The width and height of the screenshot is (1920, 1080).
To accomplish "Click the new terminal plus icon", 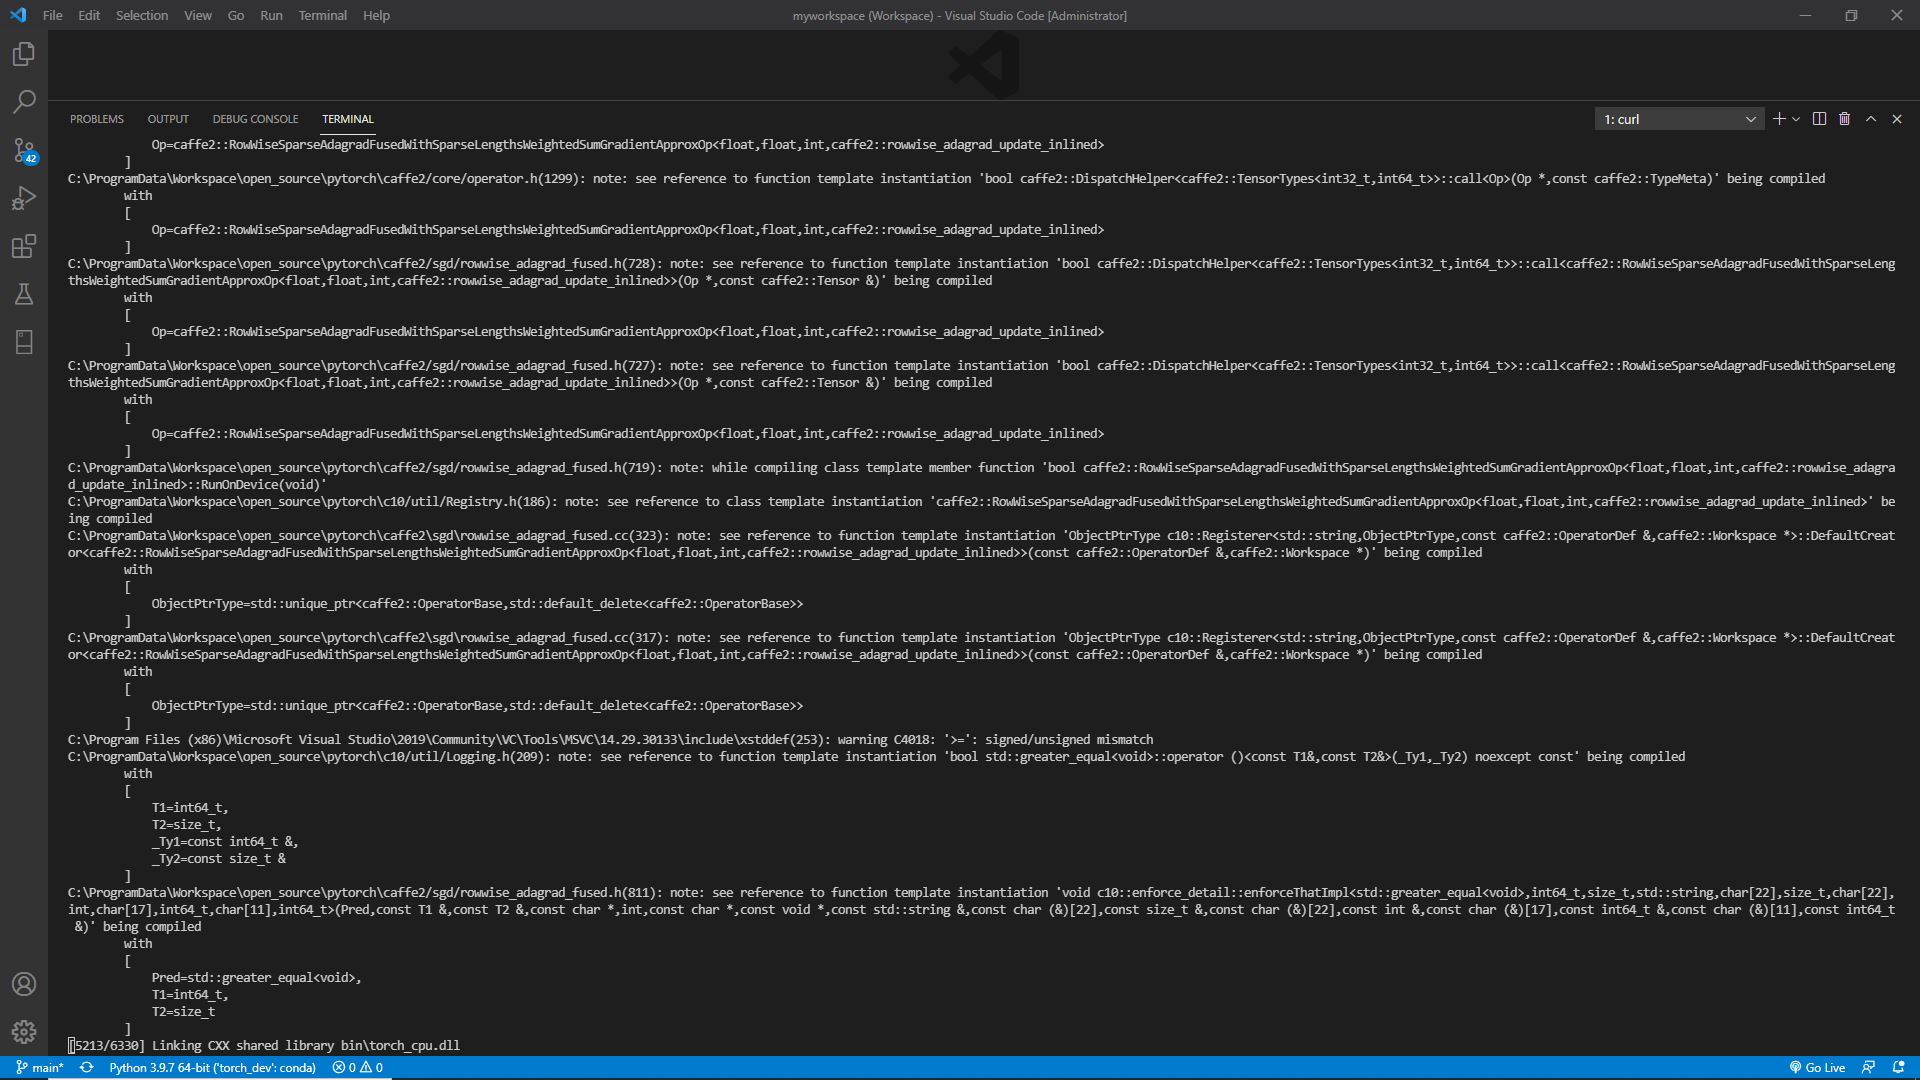I will (1779, 119).
